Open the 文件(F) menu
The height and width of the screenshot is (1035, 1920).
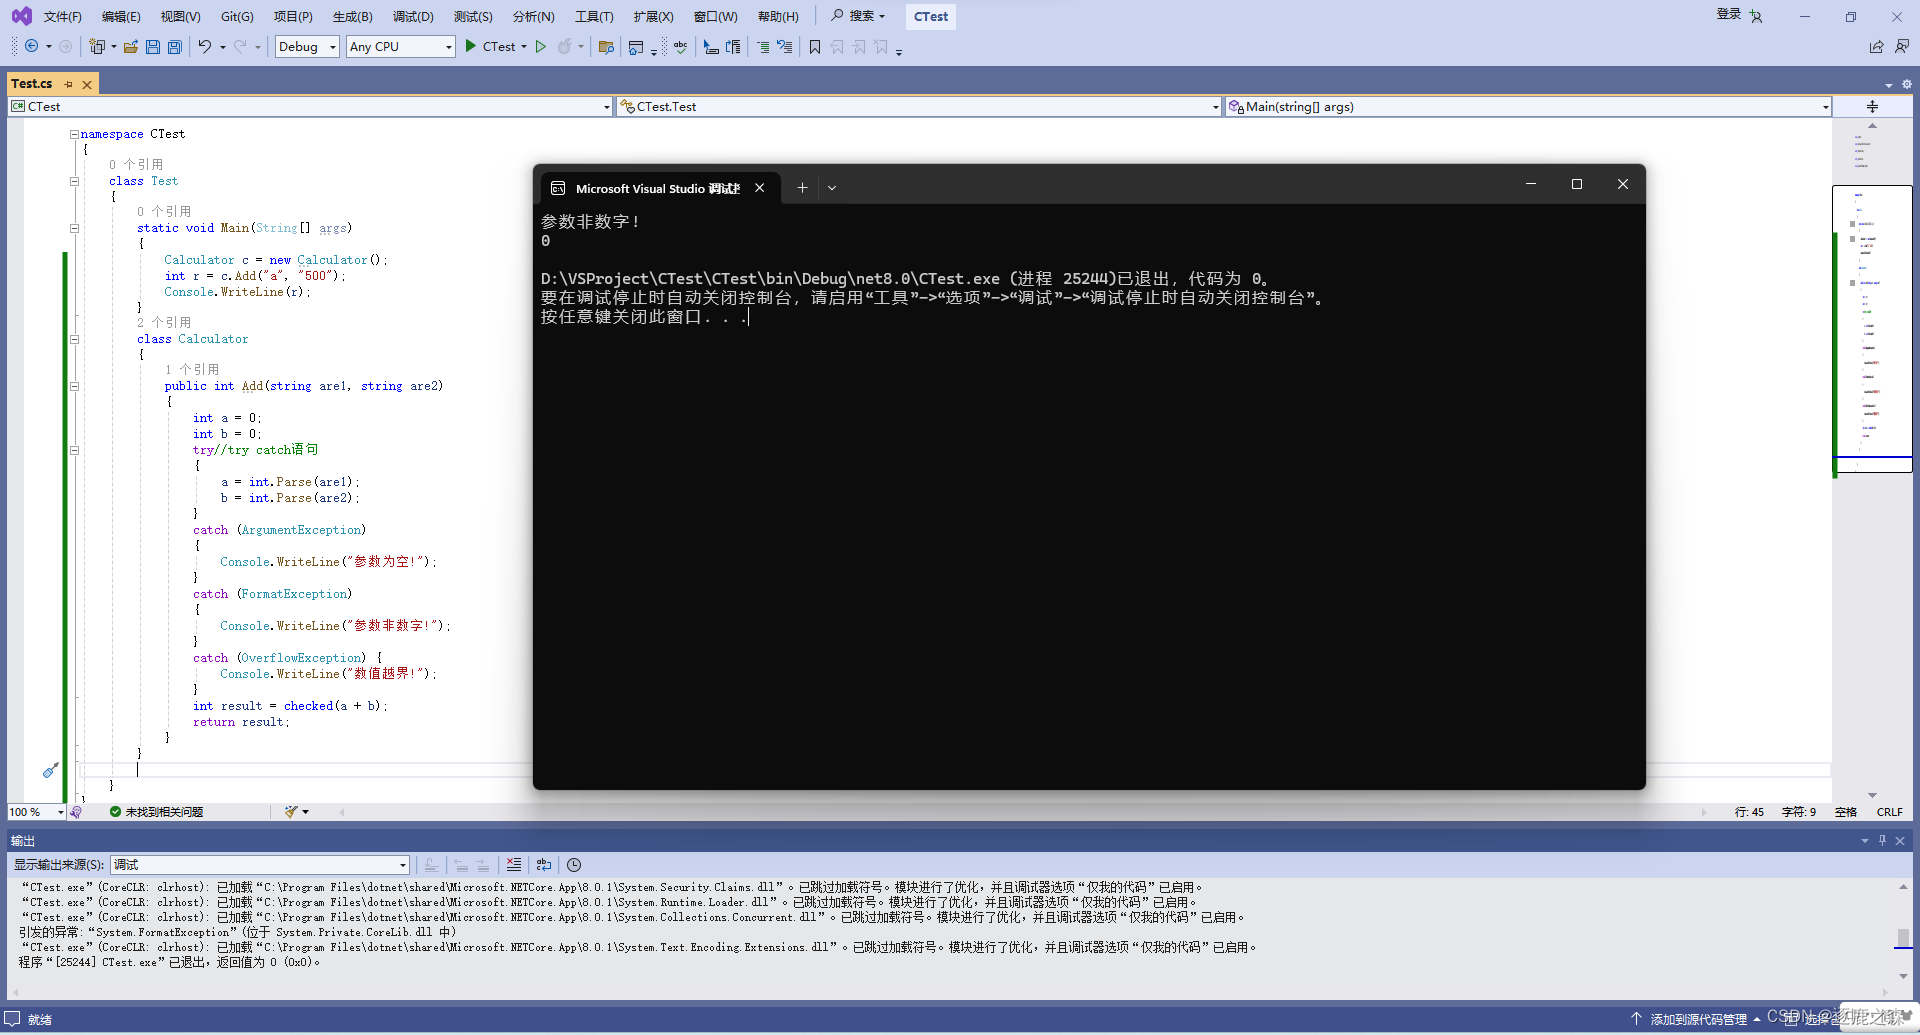[62, 16]
